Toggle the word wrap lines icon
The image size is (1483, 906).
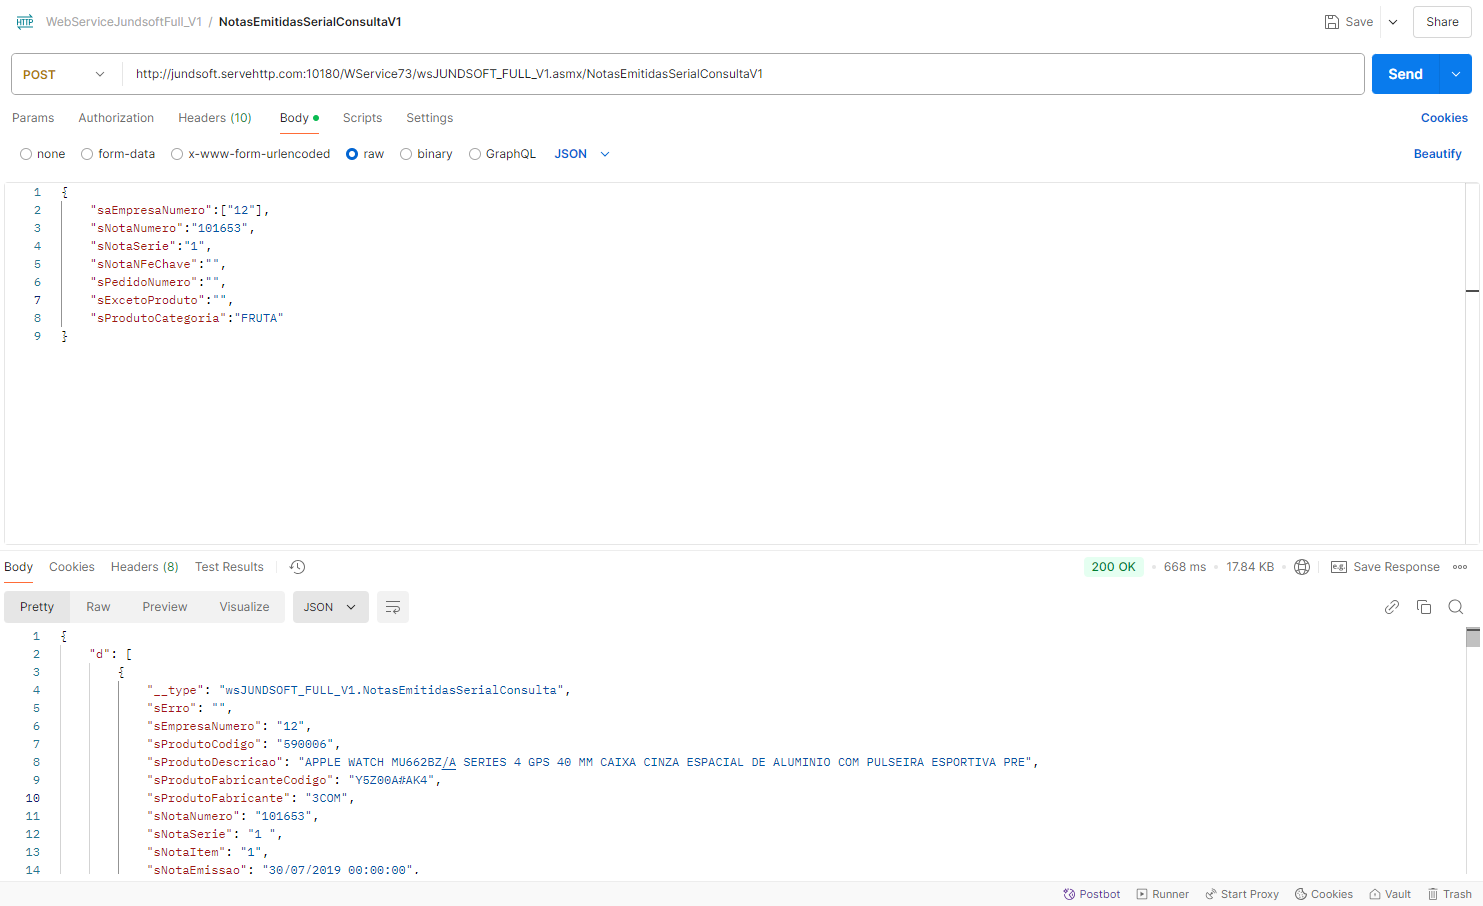click(393, 607)
